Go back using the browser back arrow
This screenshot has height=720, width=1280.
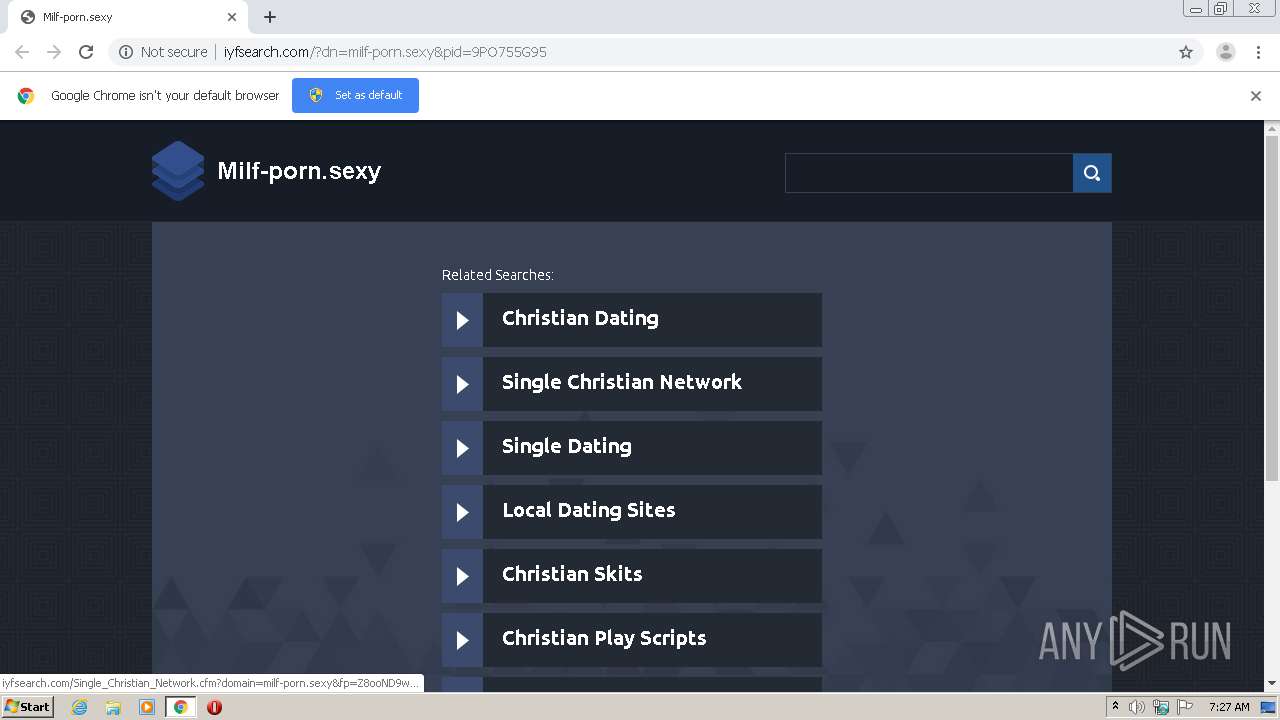[22, 52]
